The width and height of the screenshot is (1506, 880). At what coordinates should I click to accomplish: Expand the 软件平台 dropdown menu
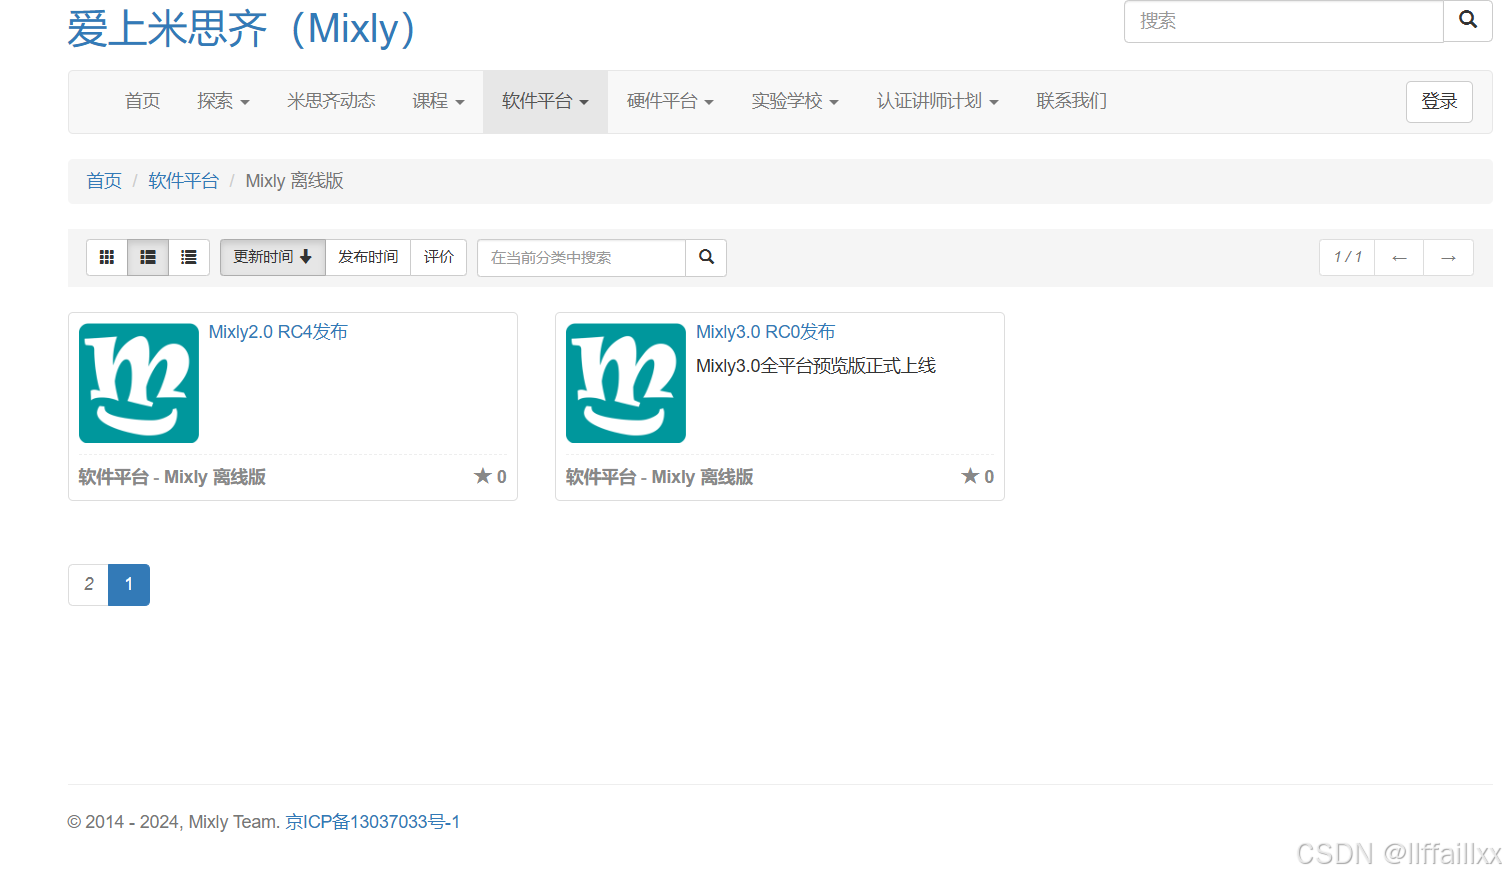[x=545, y=101]
